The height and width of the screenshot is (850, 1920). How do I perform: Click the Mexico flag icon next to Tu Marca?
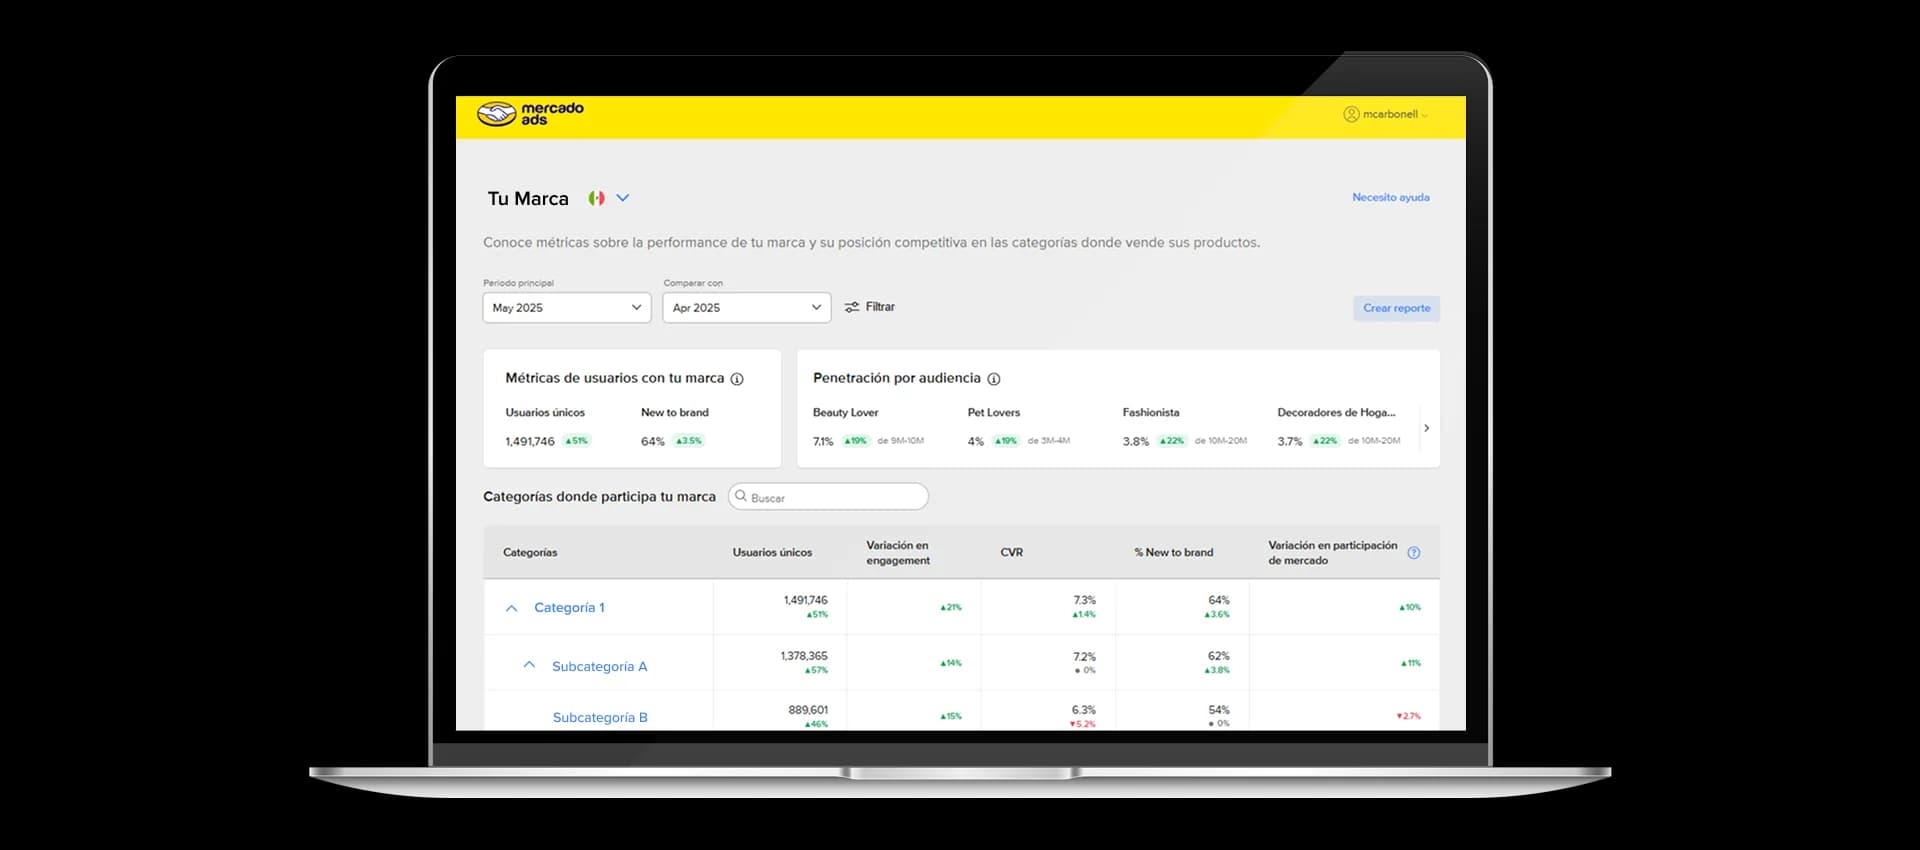[597, 198]
